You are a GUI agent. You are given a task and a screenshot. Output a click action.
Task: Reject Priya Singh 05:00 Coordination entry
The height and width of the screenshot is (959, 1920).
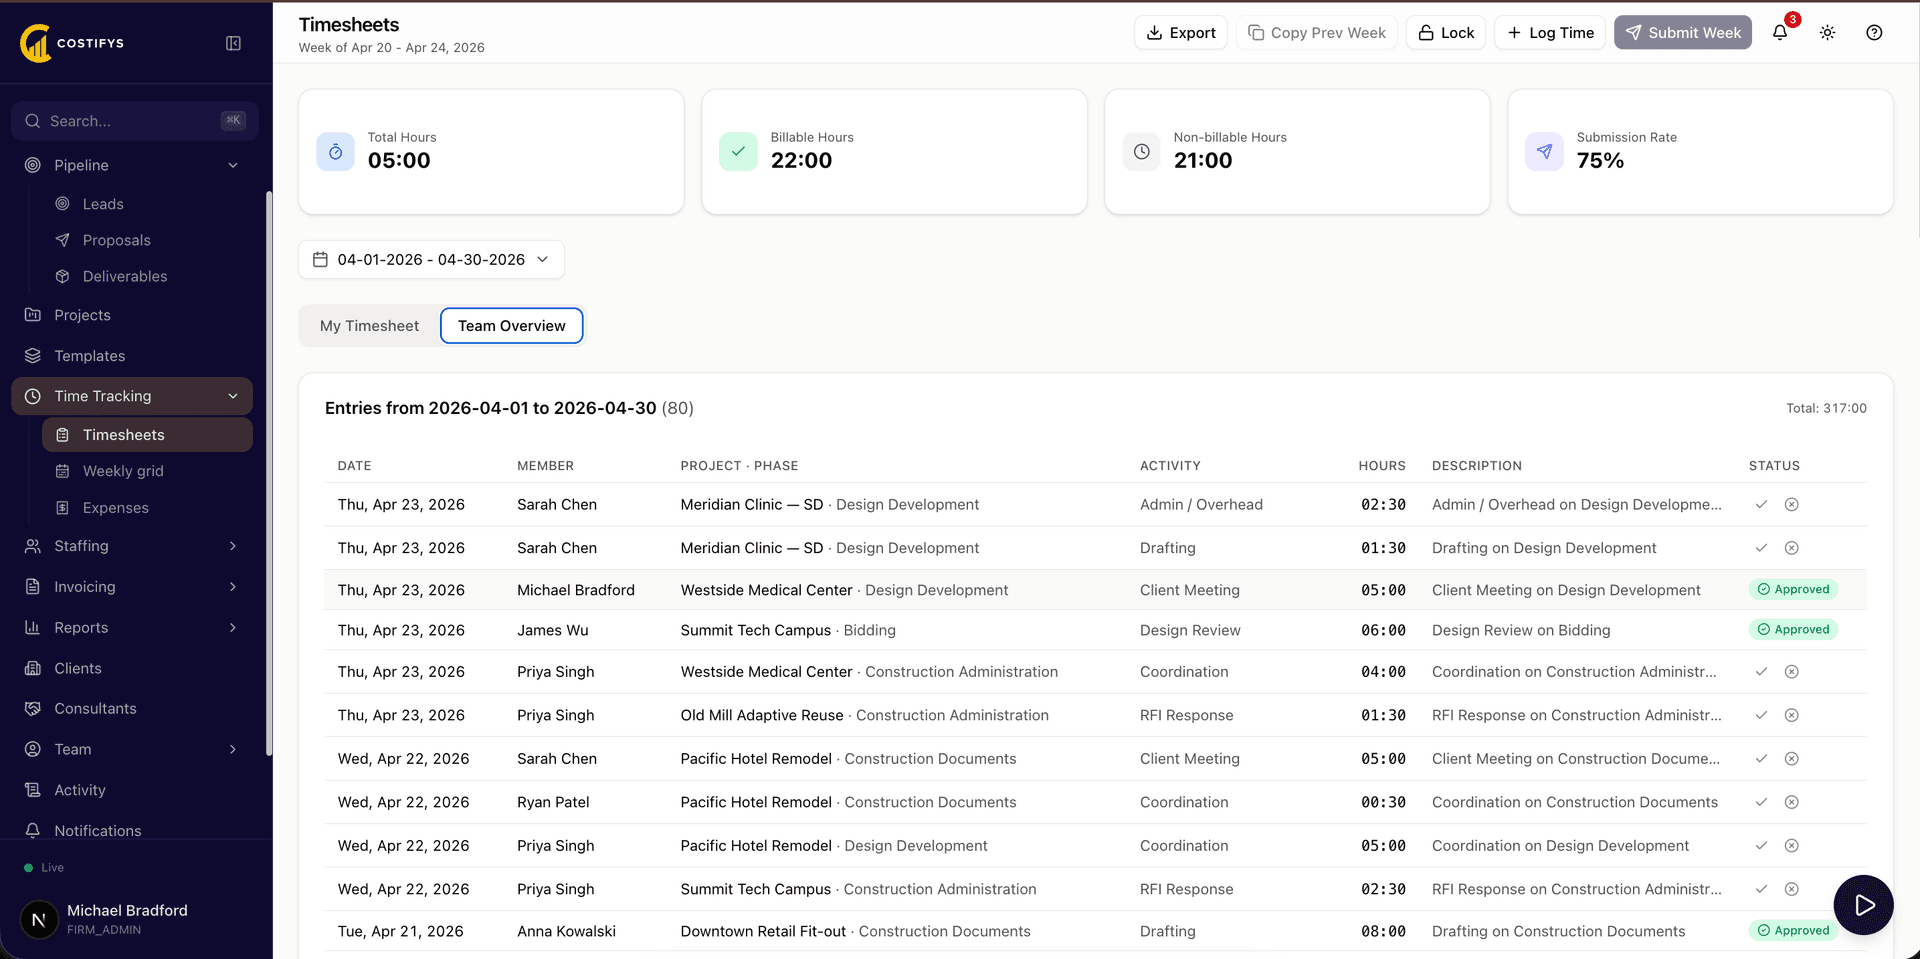click(1792, 846)
